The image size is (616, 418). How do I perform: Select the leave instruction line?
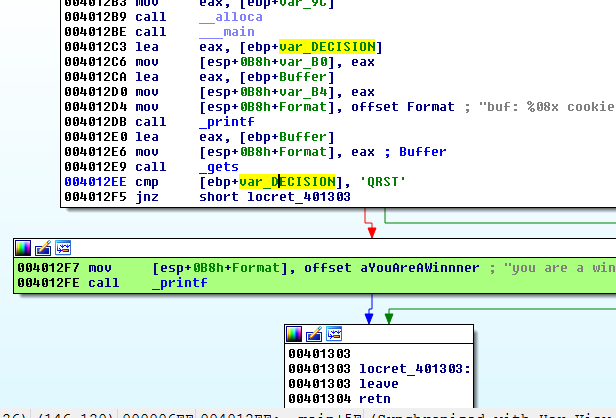378,384
